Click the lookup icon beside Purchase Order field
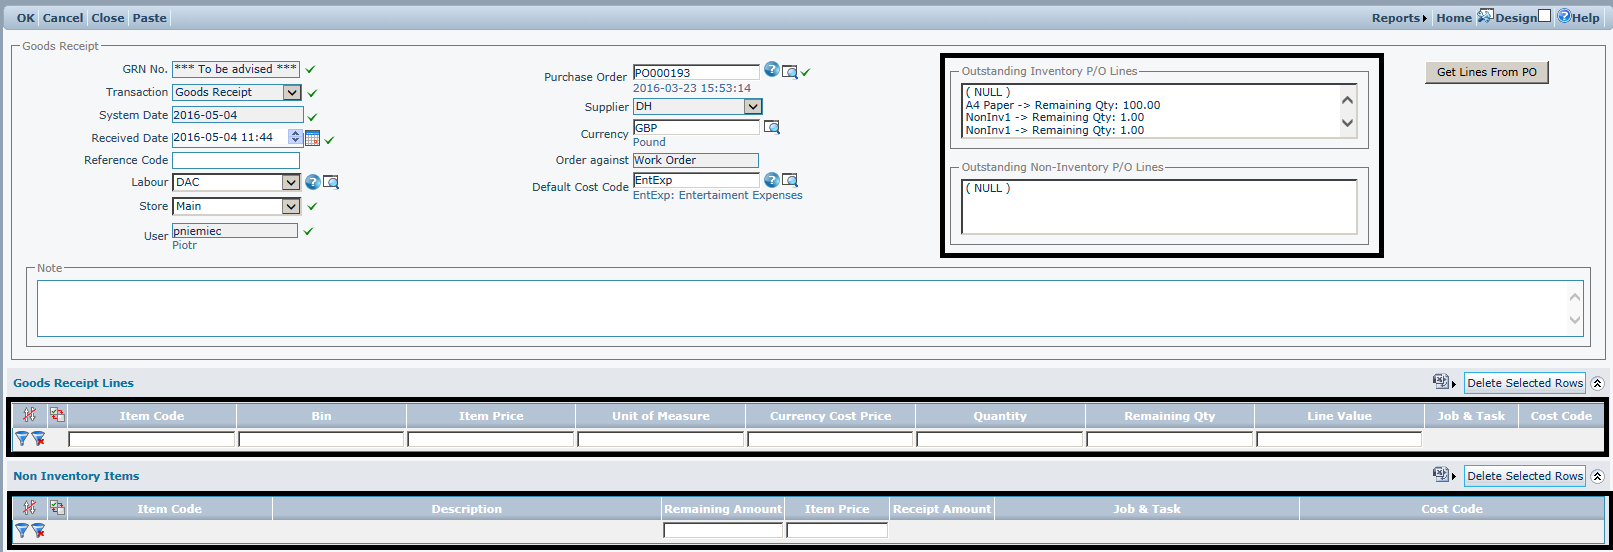Screen dimensions: 1613x552 (x=789, y=72)
